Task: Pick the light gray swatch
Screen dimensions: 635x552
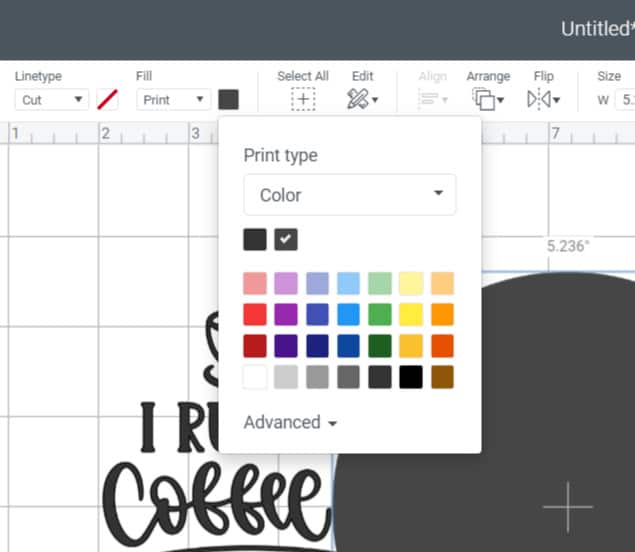Action: coord(286,377)
